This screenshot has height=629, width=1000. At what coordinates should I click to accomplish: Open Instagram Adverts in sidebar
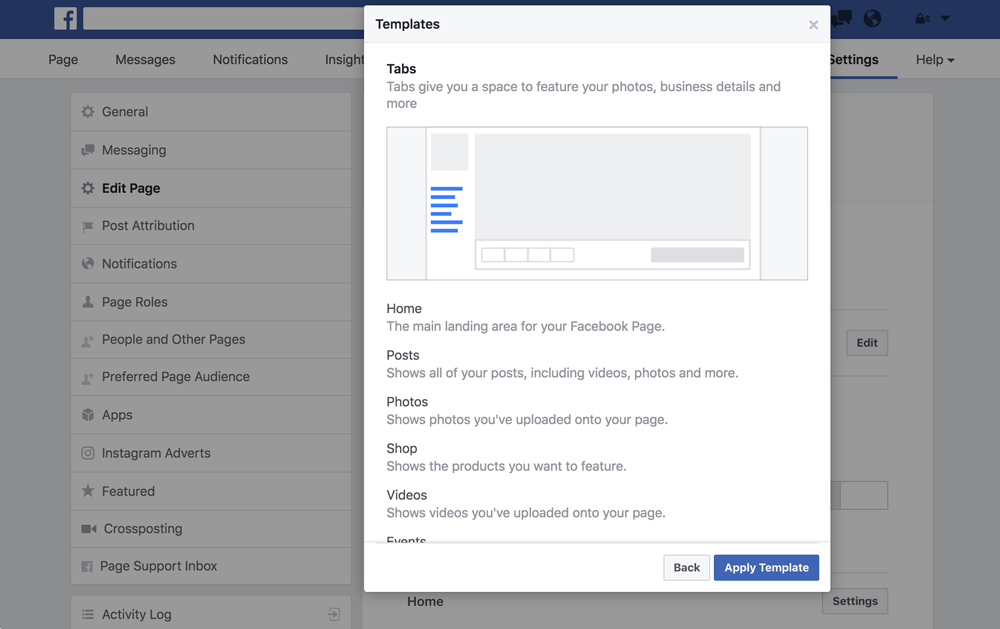click(x=211, y=453)
